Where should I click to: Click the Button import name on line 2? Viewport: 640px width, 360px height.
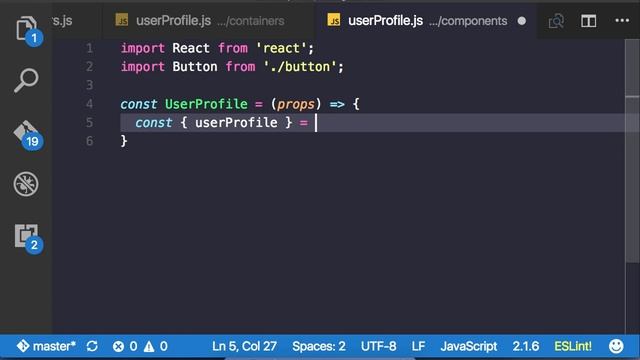pos(195,67)
